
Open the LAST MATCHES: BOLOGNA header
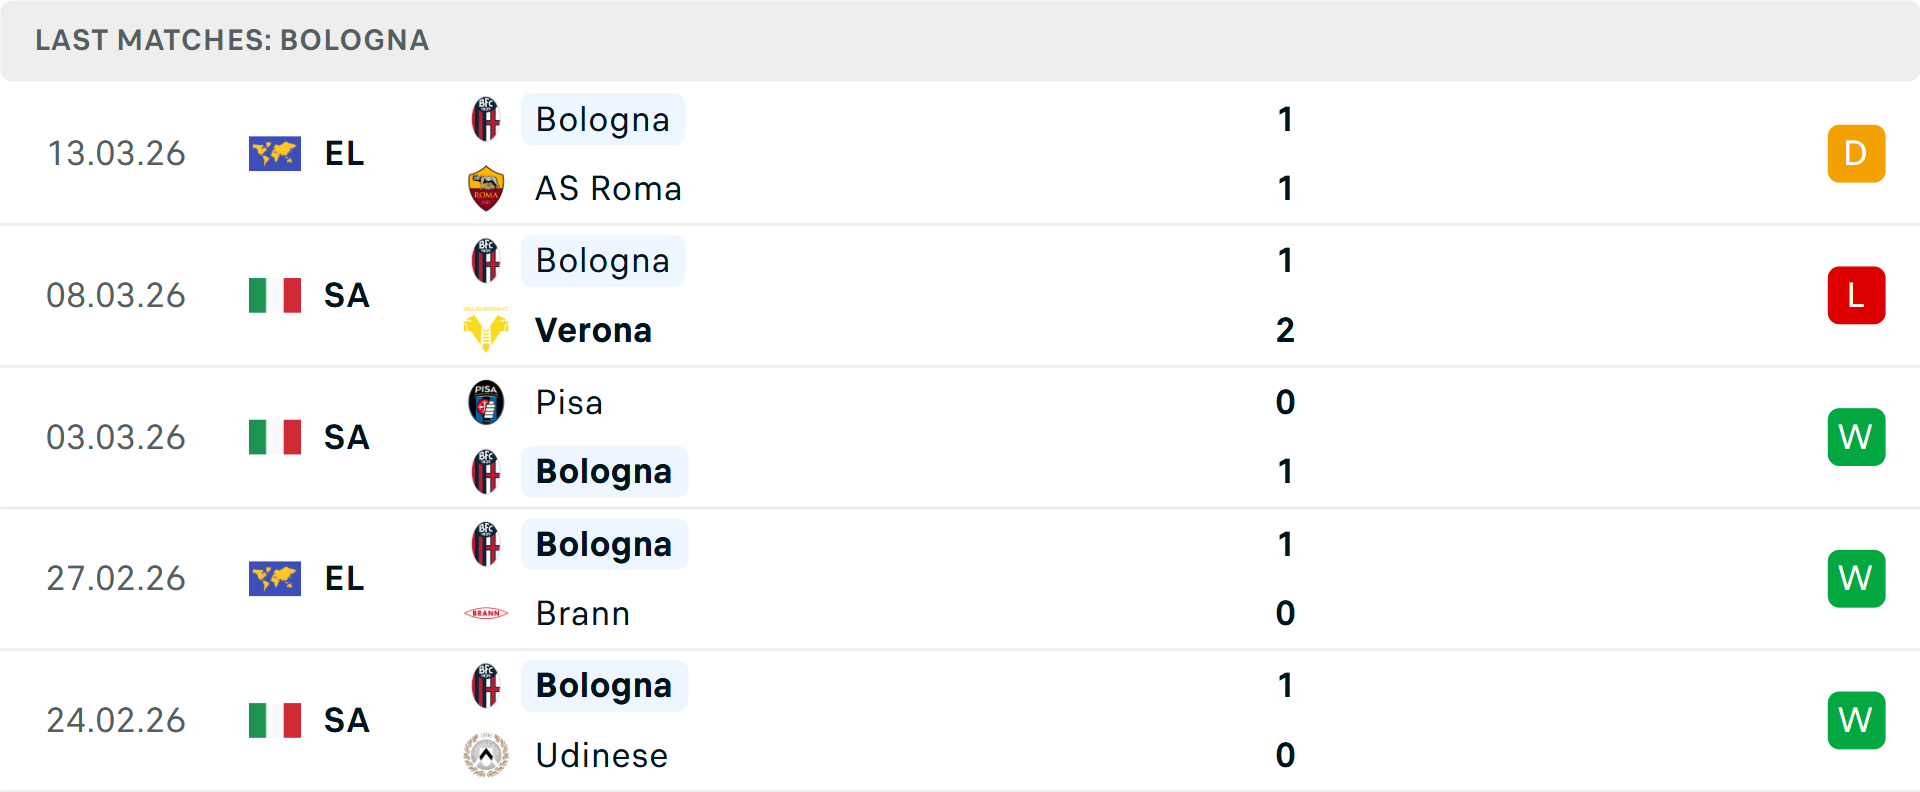(231, 40)
